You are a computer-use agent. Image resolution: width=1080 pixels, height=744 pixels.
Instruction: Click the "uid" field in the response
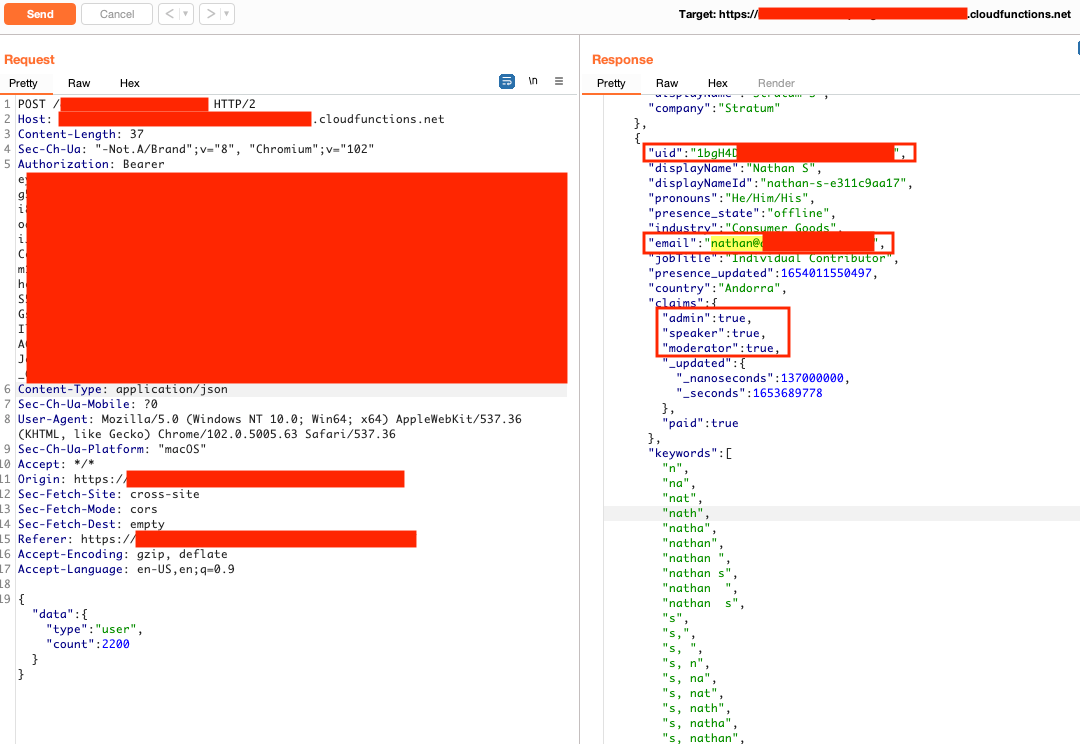tap(780, 153)
